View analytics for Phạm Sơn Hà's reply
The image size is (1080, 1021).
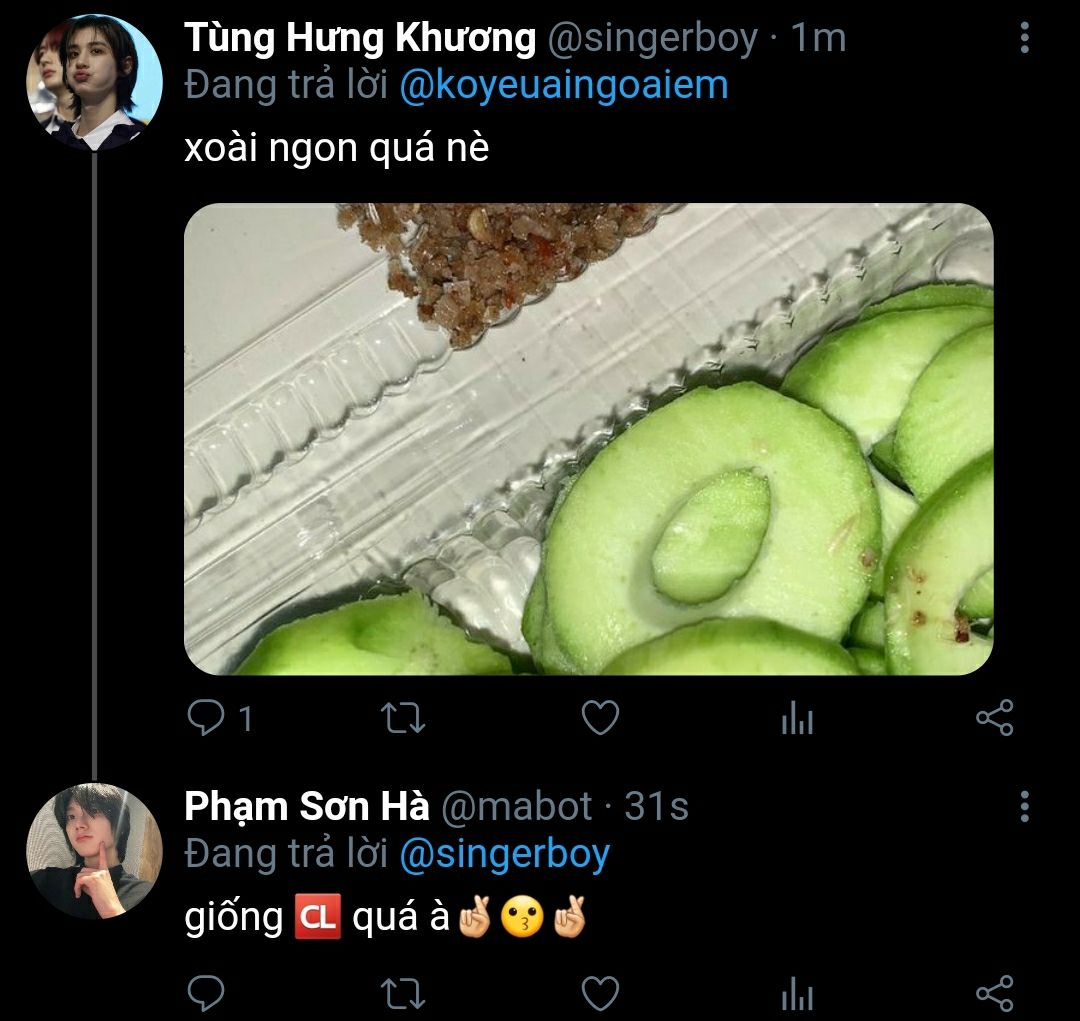tap(797, 993)
